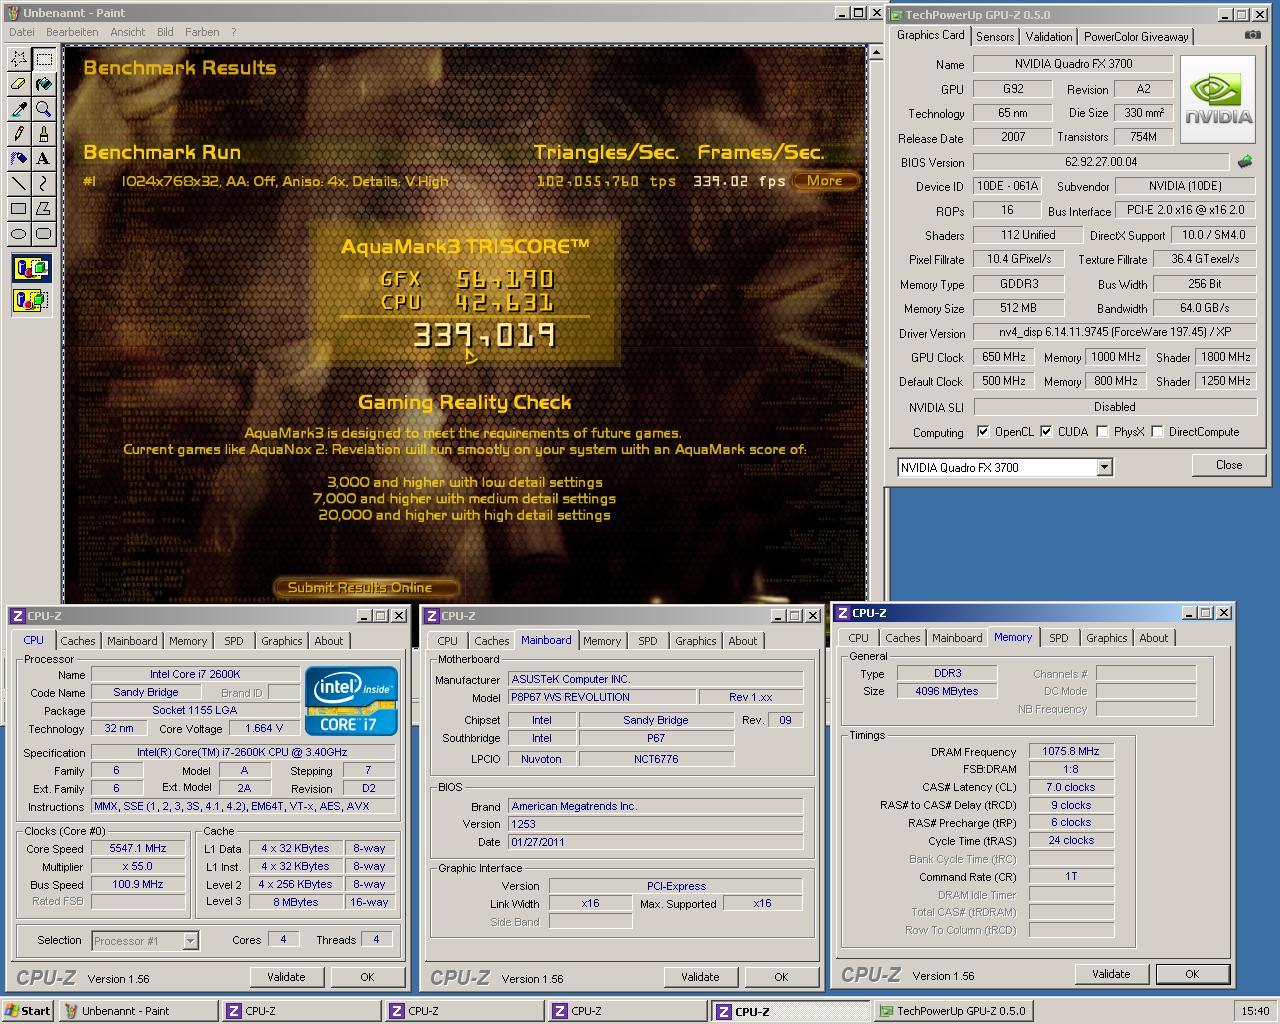Choose the opaque selection option in Paint
Image resolution: width=1280 pixels, height=1024 pixels.
31,268
